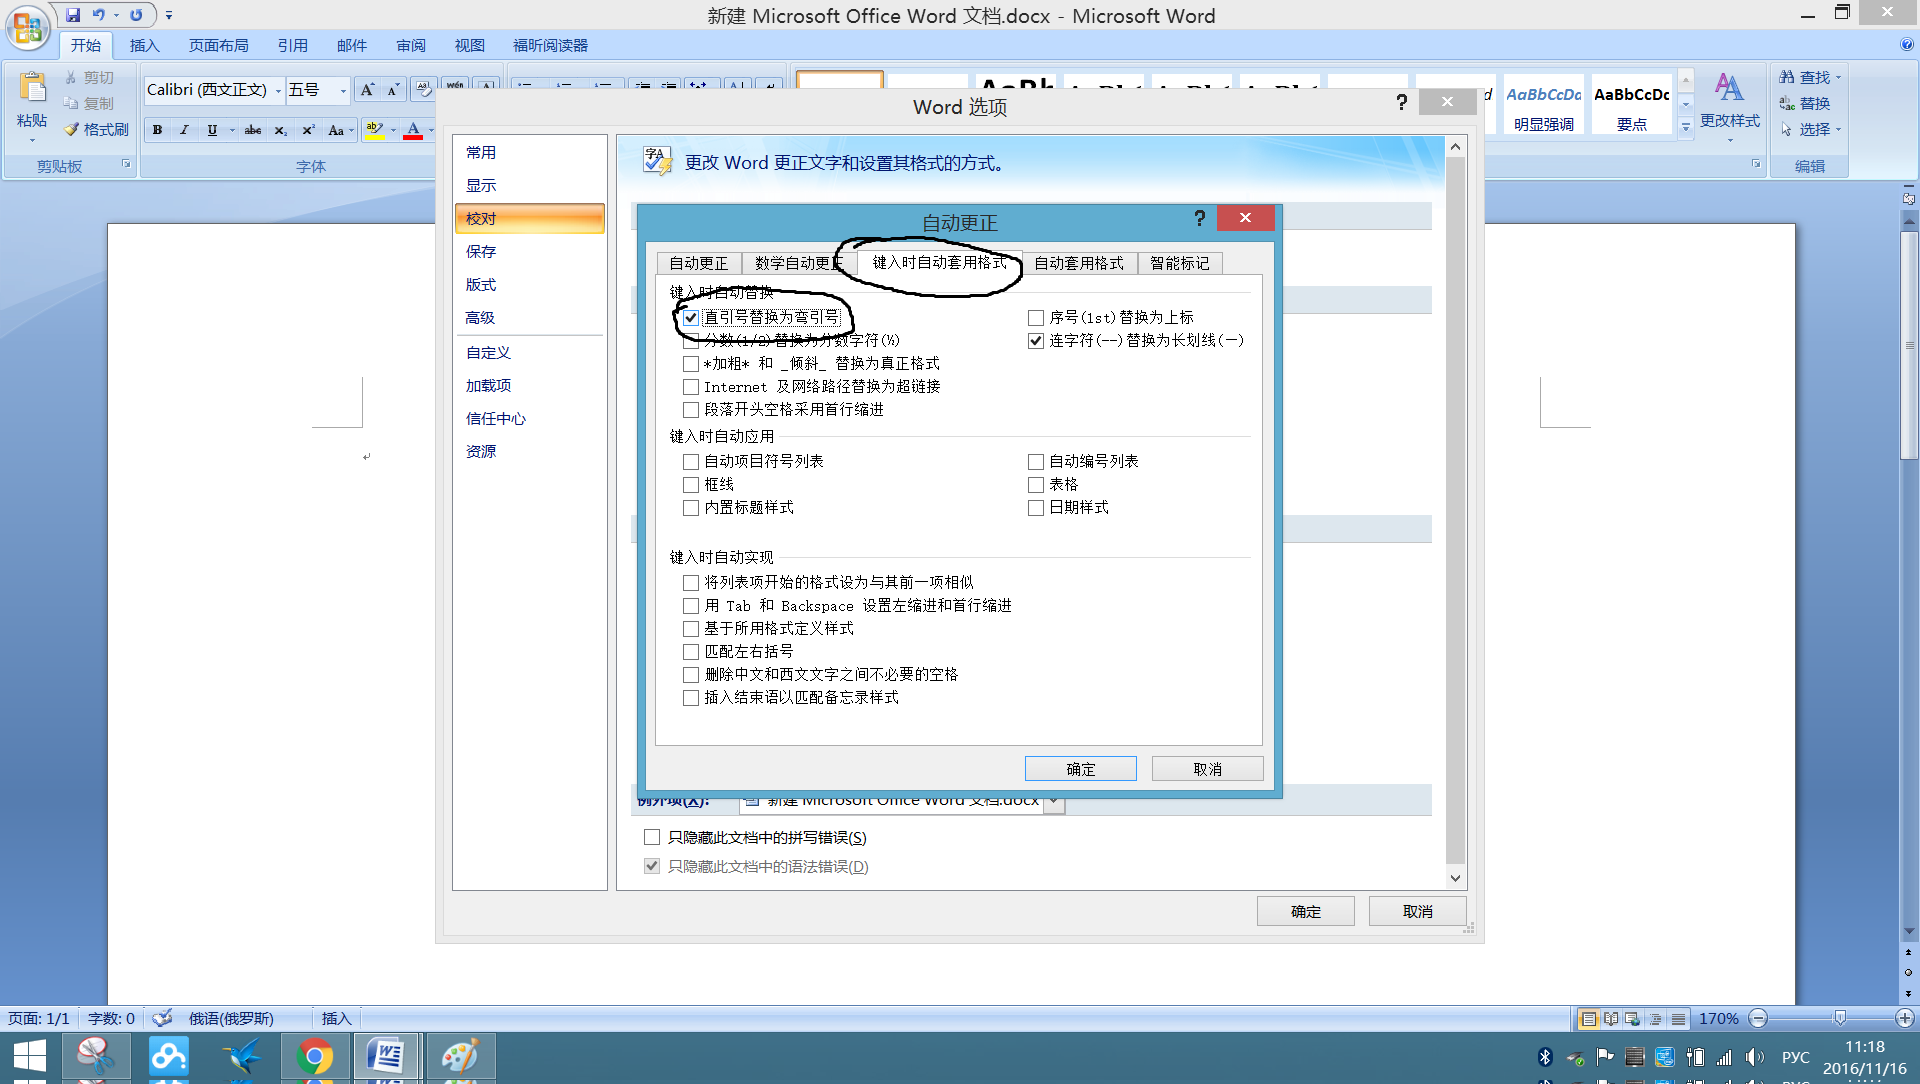Click the Italic formatting icon
Image resolution: width=1920 pixels, height=1084 pixels.
[x=184, y=130]
